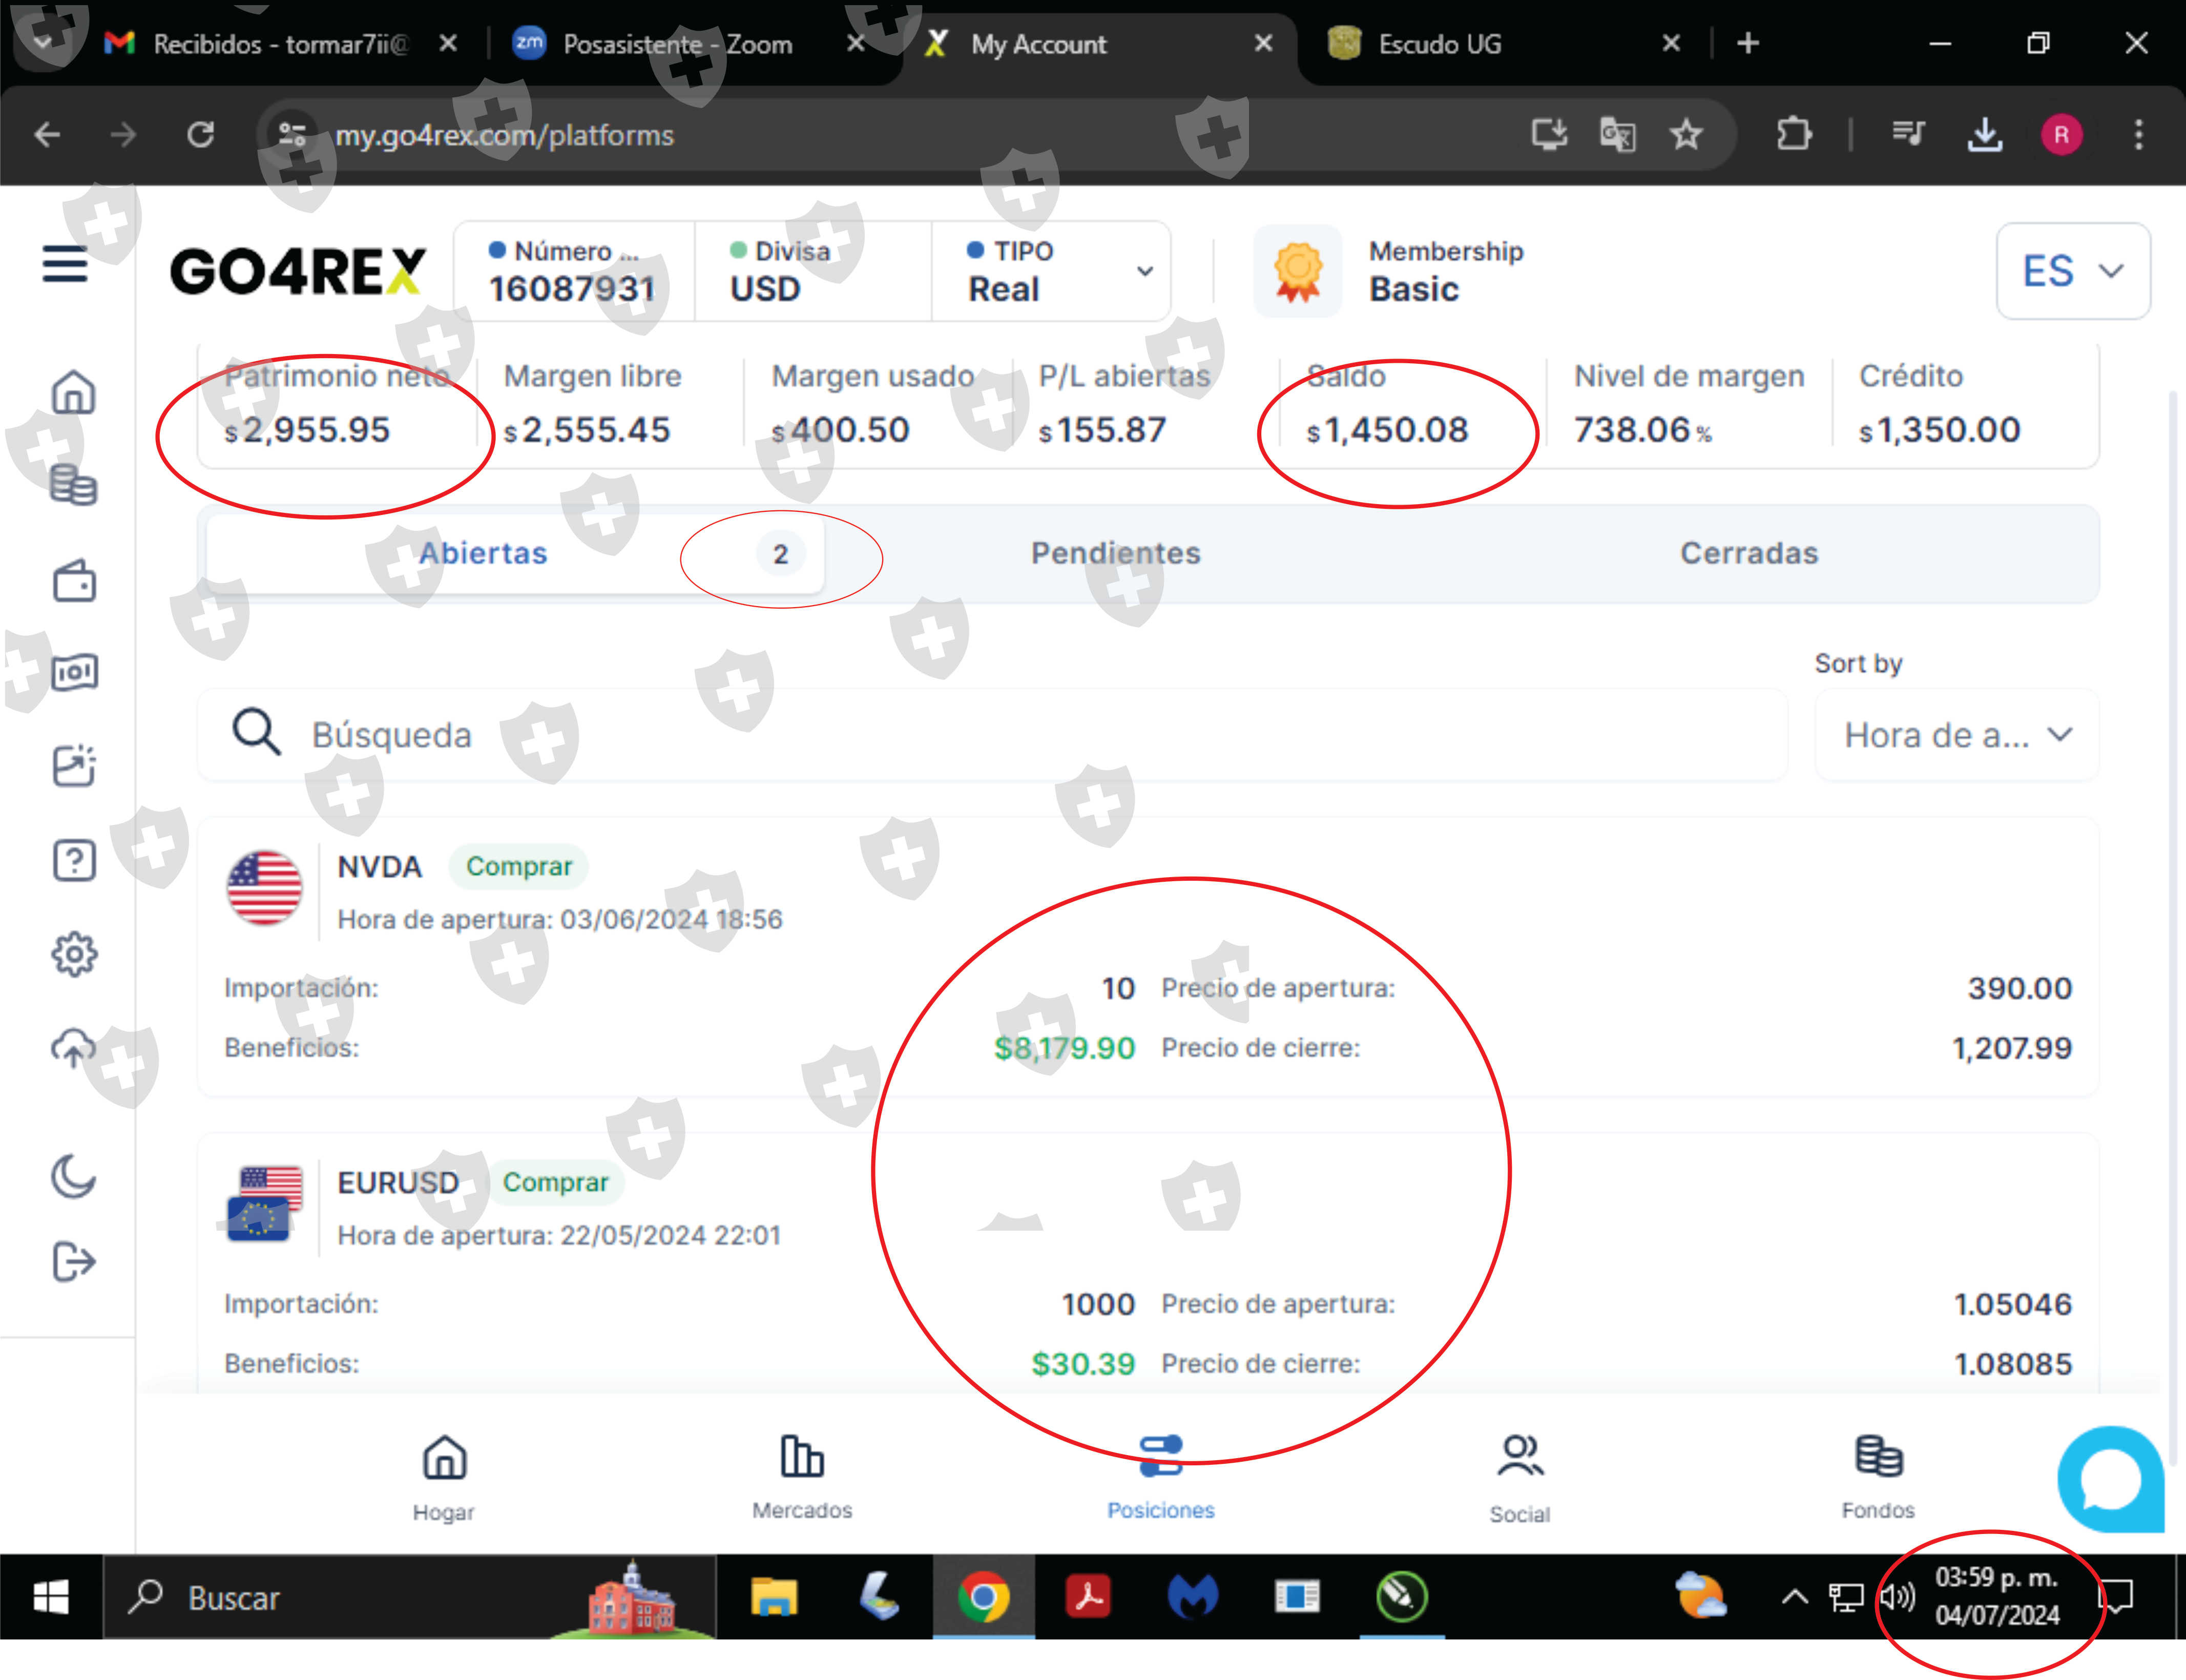Open File Explorer from the taskbar

point(774,1597)
